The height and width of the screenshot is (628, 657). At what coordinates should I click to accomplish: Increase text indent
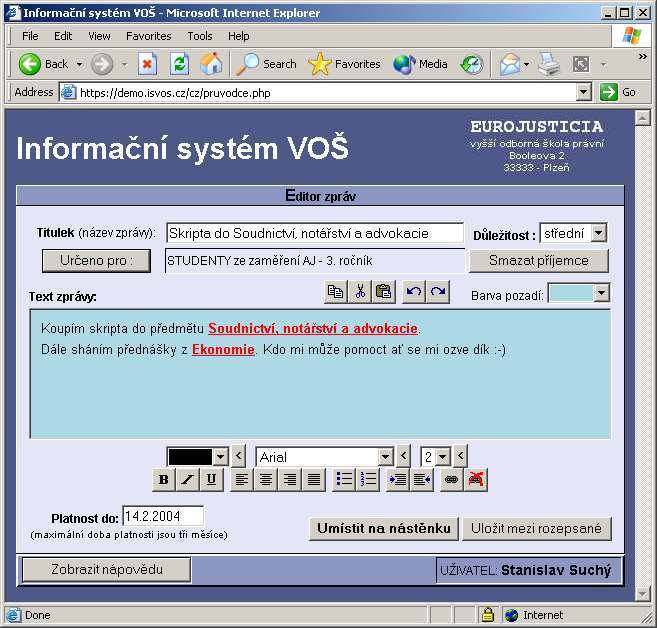click(398, 479)
